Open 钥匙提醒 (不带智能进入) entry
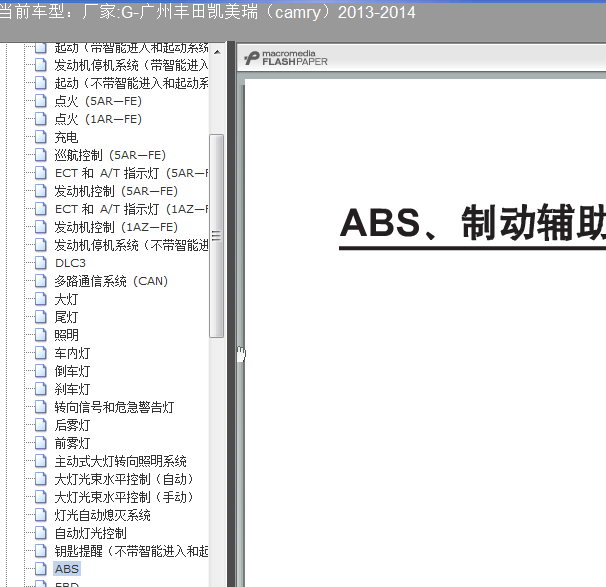Viewport: 606px width, 587px height. pos(131,551)
